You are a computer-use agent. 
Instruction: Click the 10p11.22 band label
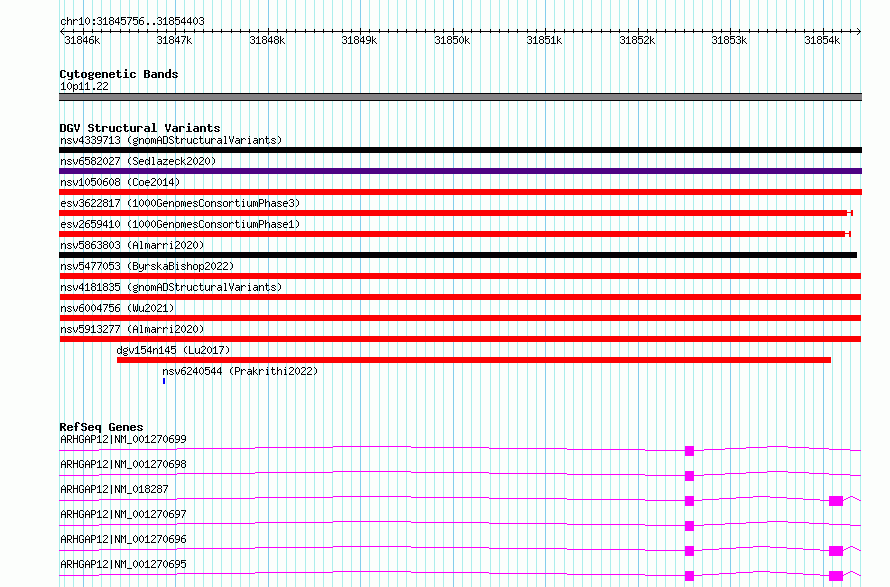(84, 86)
